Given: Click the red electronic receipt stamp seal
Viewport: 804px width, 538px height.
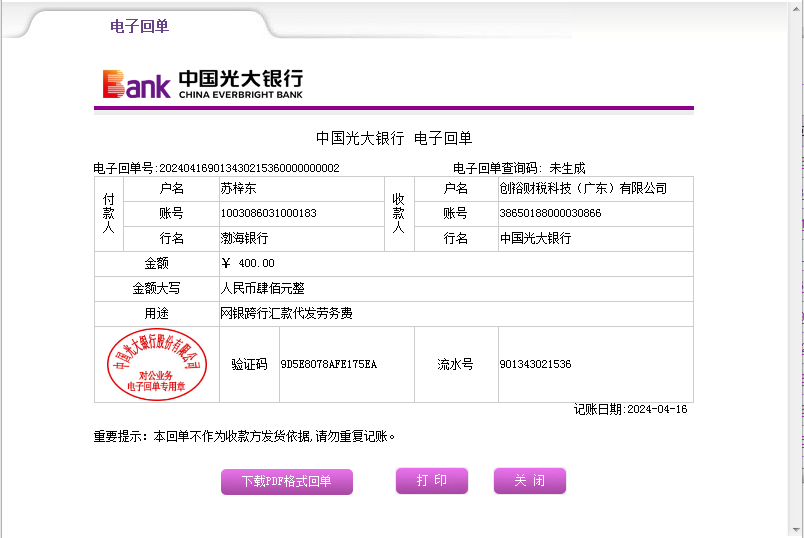Looking at the screenshot, I should [x=157, y=365].
